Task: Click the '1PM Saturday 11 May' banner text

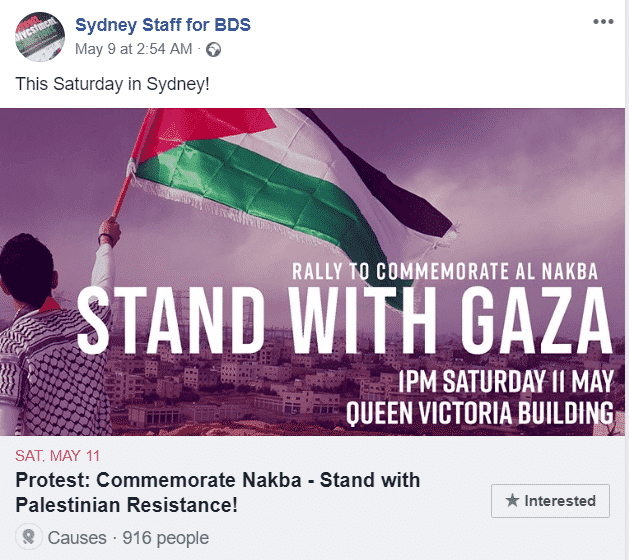Action: pyautogui.click(x=506, y=381)
